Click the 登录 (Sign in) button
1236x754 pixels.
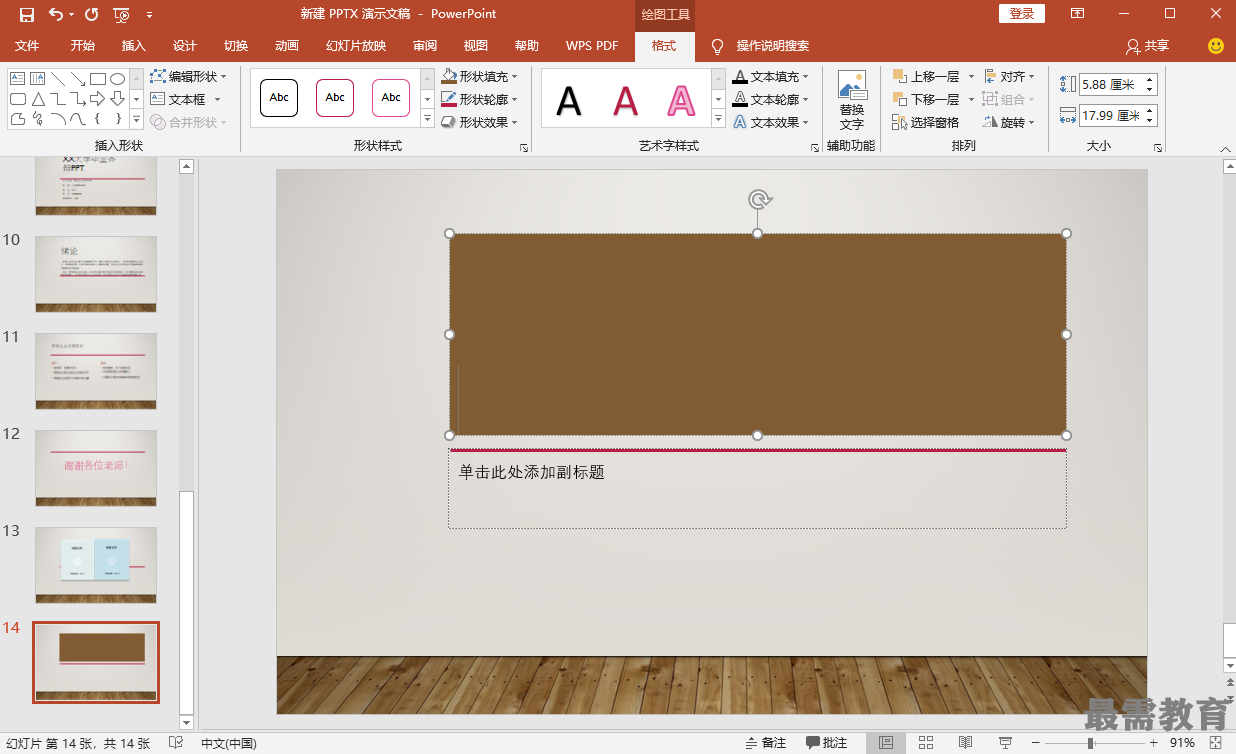pyautogui.click(x=1022, y=14)
